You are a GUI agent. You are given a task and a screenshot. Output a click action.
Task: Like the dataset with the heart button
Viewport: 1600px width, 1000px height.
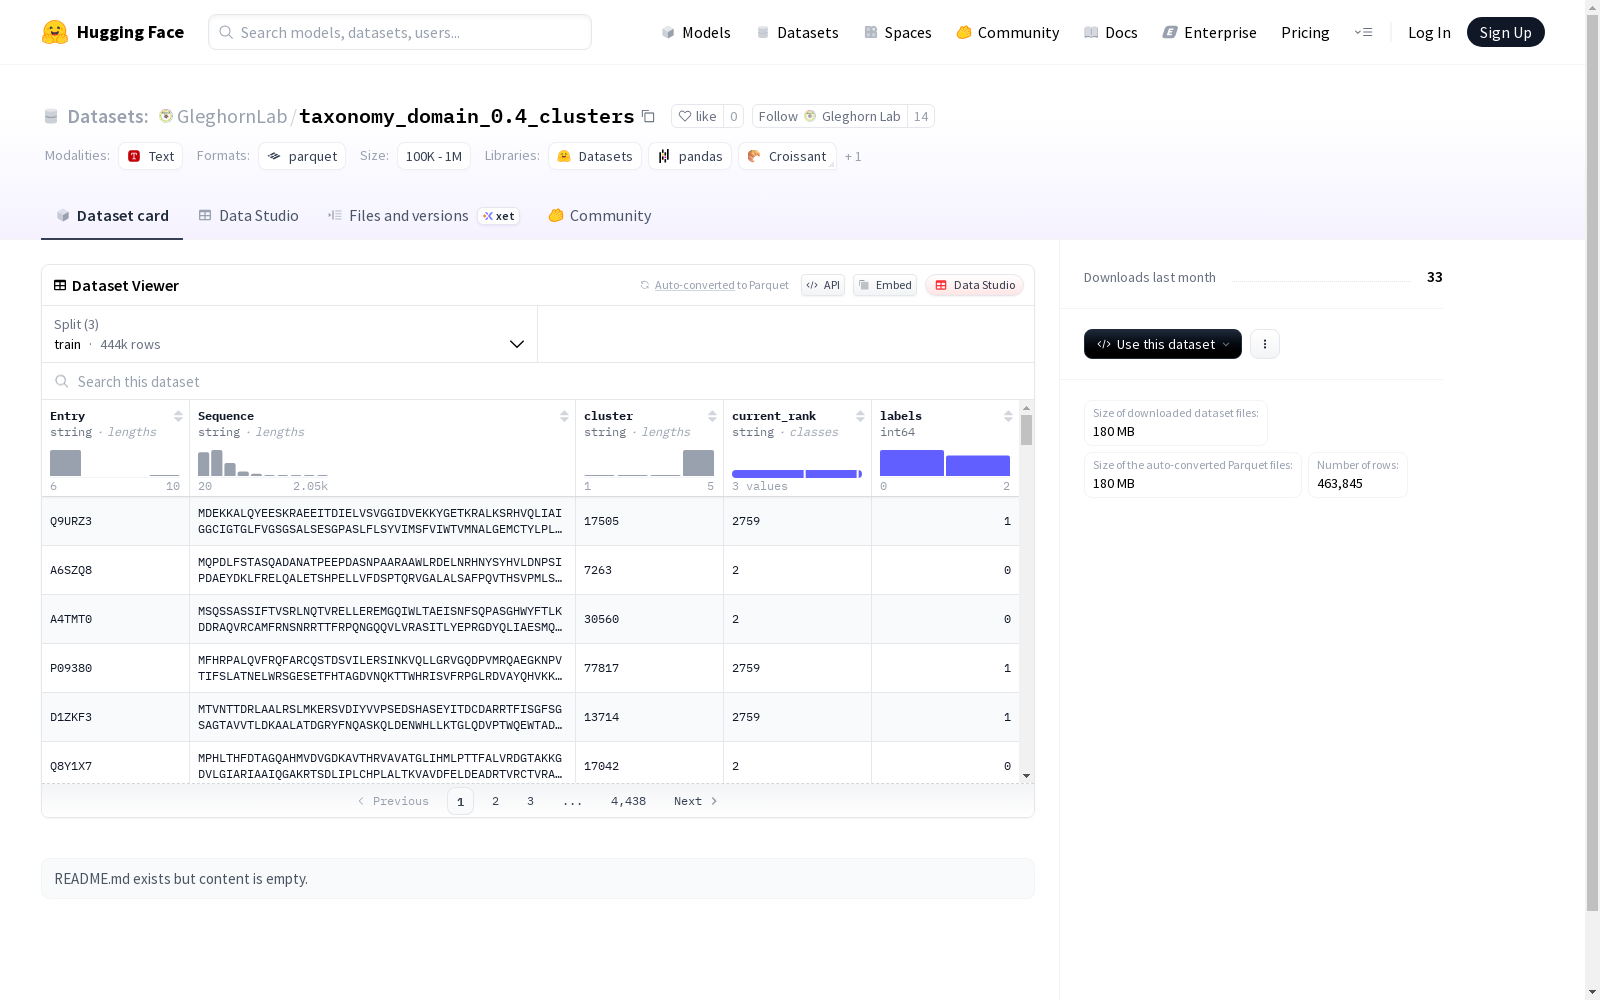pyautogui.click(x=697, y=116)
